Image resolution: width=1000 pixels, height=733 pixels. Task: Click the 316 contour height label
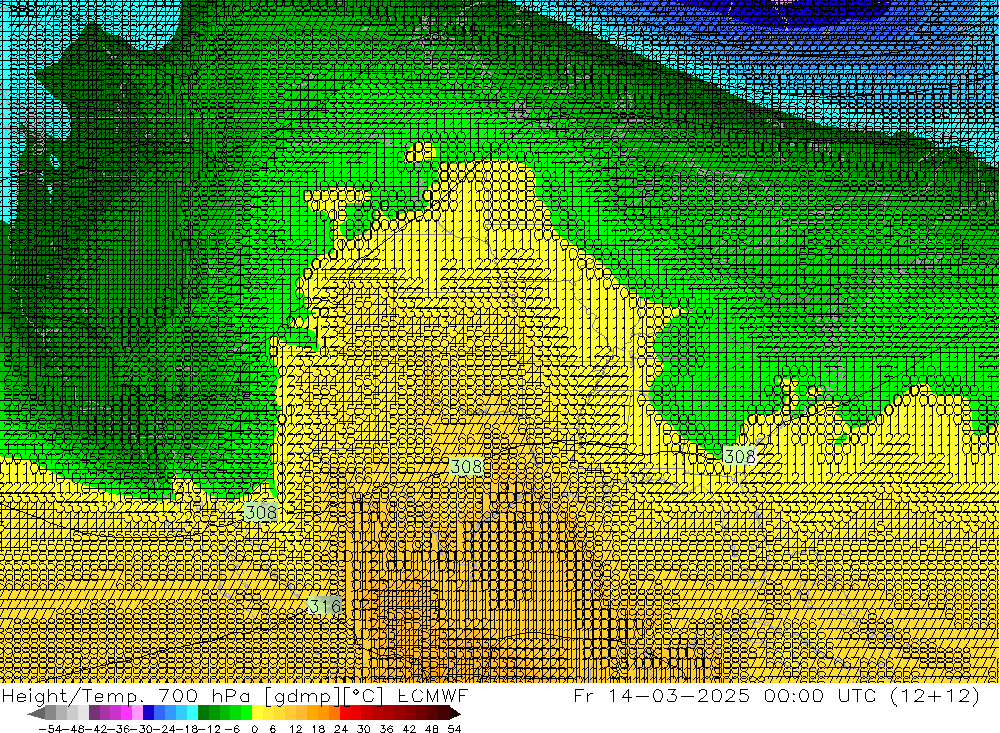325,605
